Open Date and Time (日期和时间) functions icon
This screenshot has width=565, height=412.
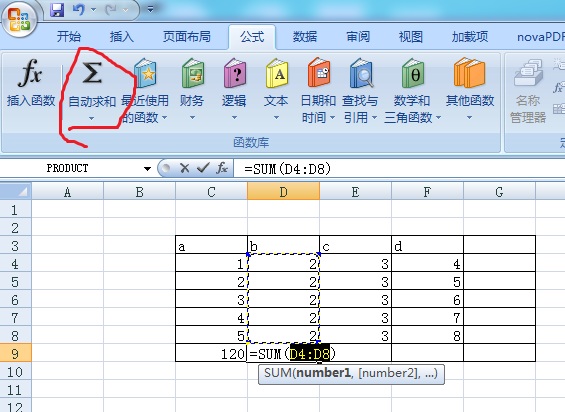pyautogui.click(x=319, y=73)
